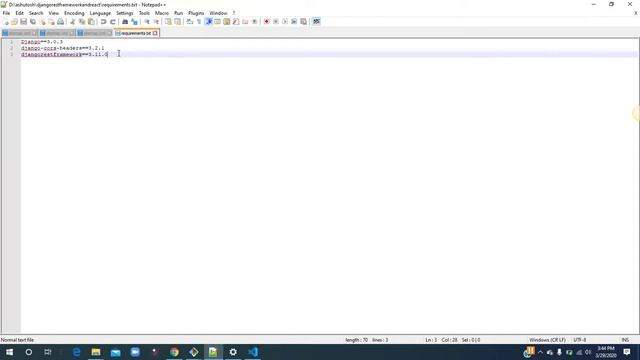
Task: Click the django-cors-headers==3.2.1 line
Action: click(62, 48)
